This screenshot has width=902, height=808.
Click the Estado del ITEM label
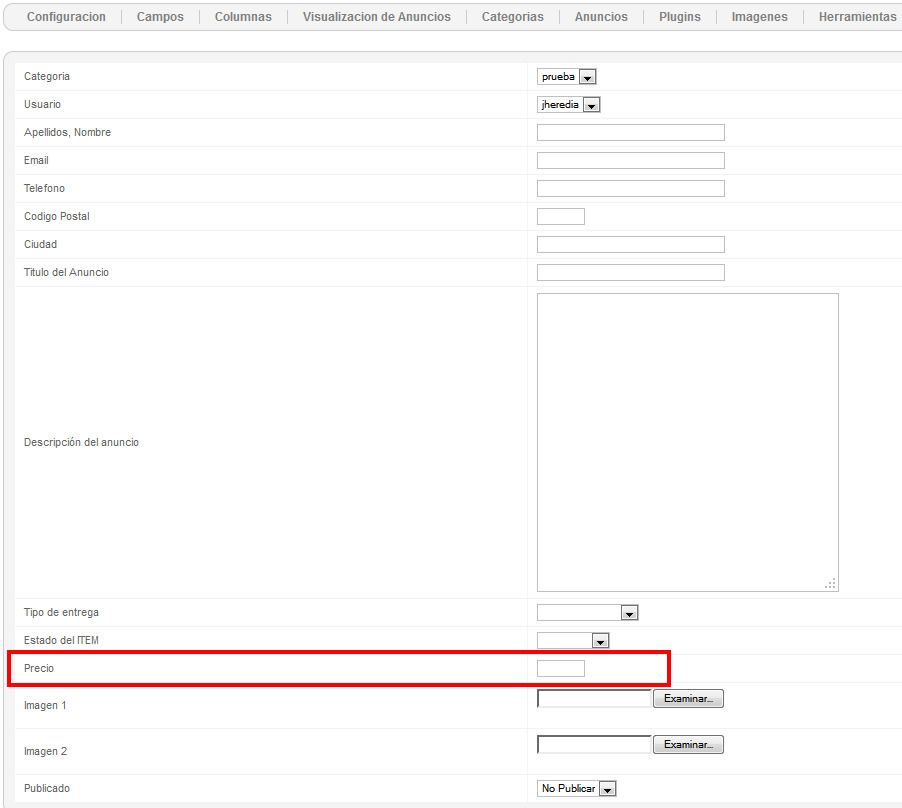(61, 640)
